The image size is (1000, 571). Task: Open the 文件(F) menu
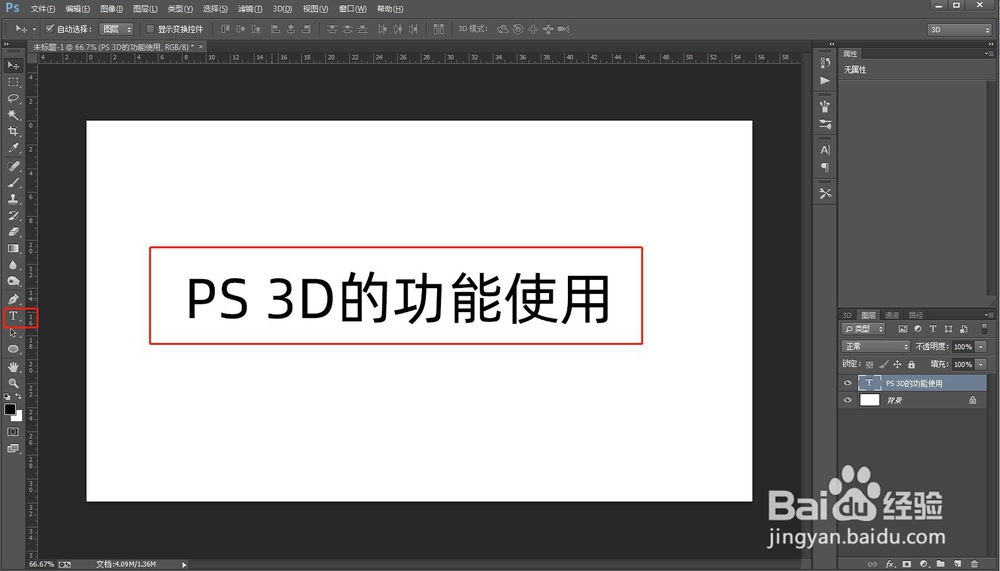43,9
